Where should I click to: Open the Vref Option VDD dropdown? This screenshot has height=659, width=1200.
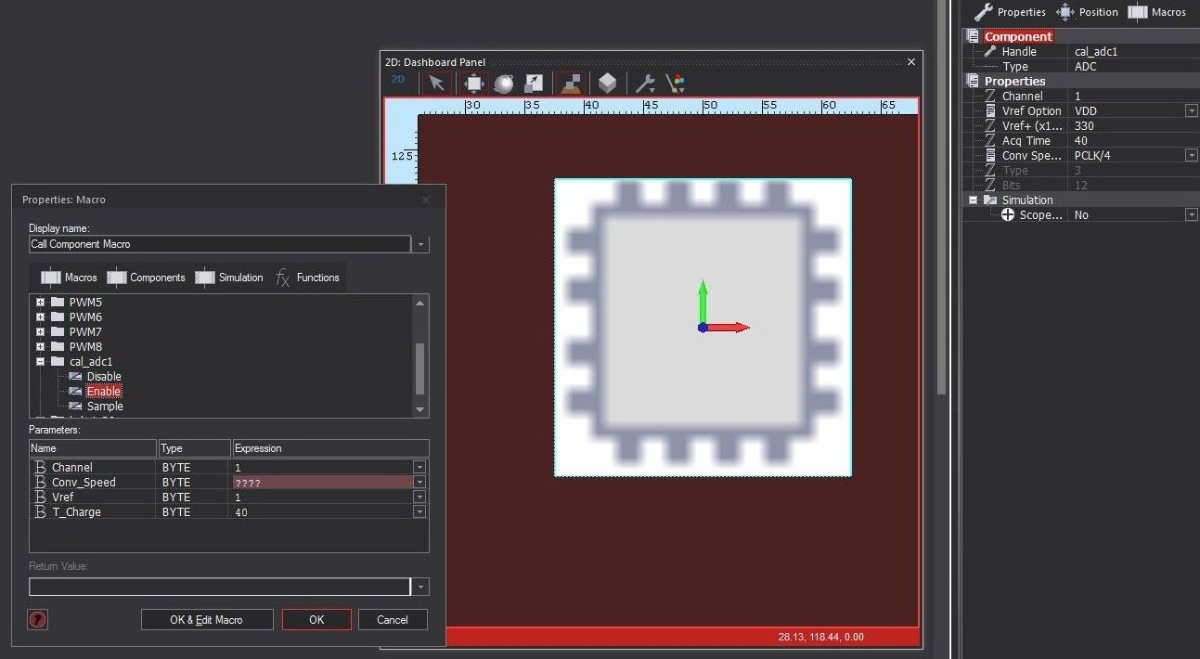click(x=1192, y=111)
